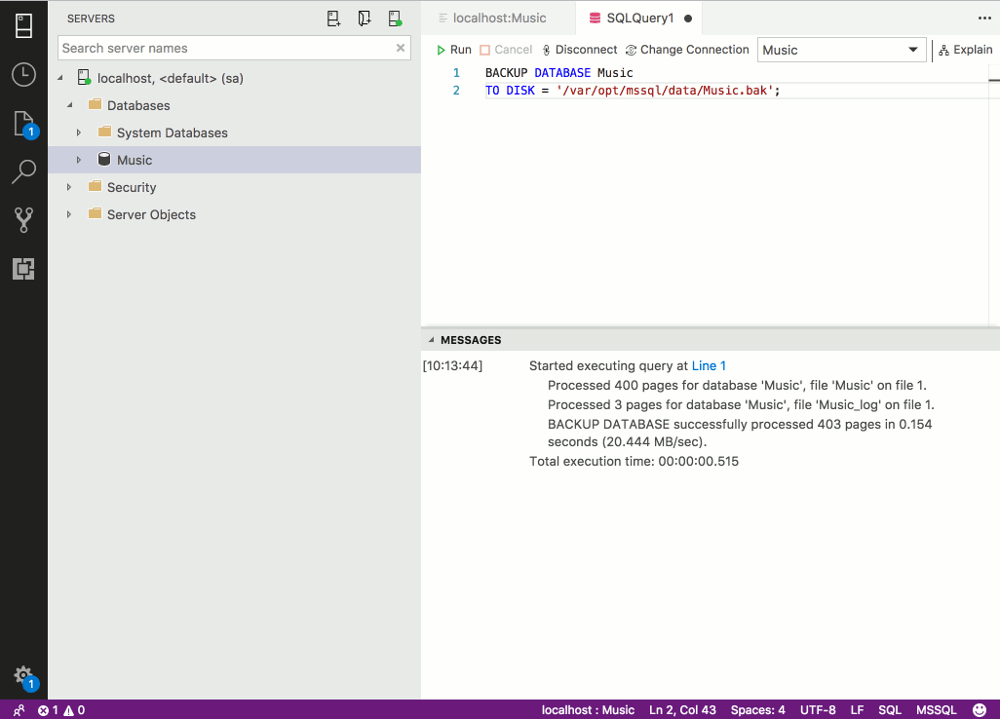This screenshot has height=719, width=1000.
Task: Expand the Server Objects folder
Action: point(70,215)
